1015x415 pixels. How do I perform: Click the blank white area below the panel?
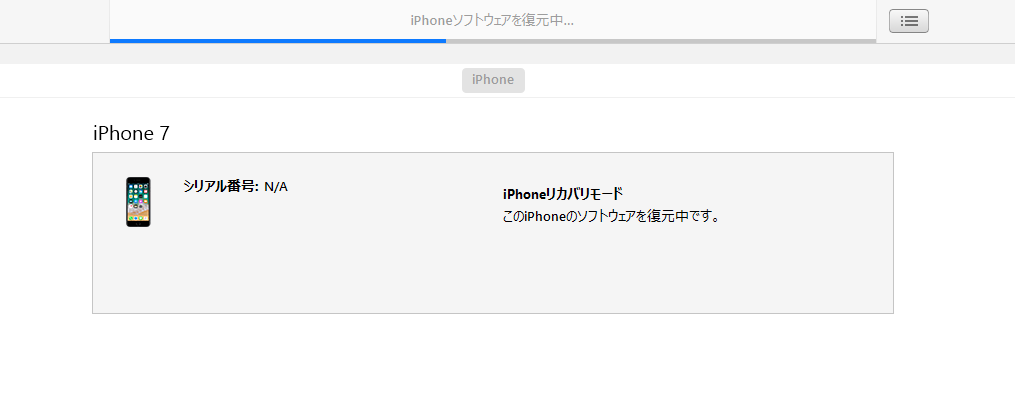[x=492, y=366]
